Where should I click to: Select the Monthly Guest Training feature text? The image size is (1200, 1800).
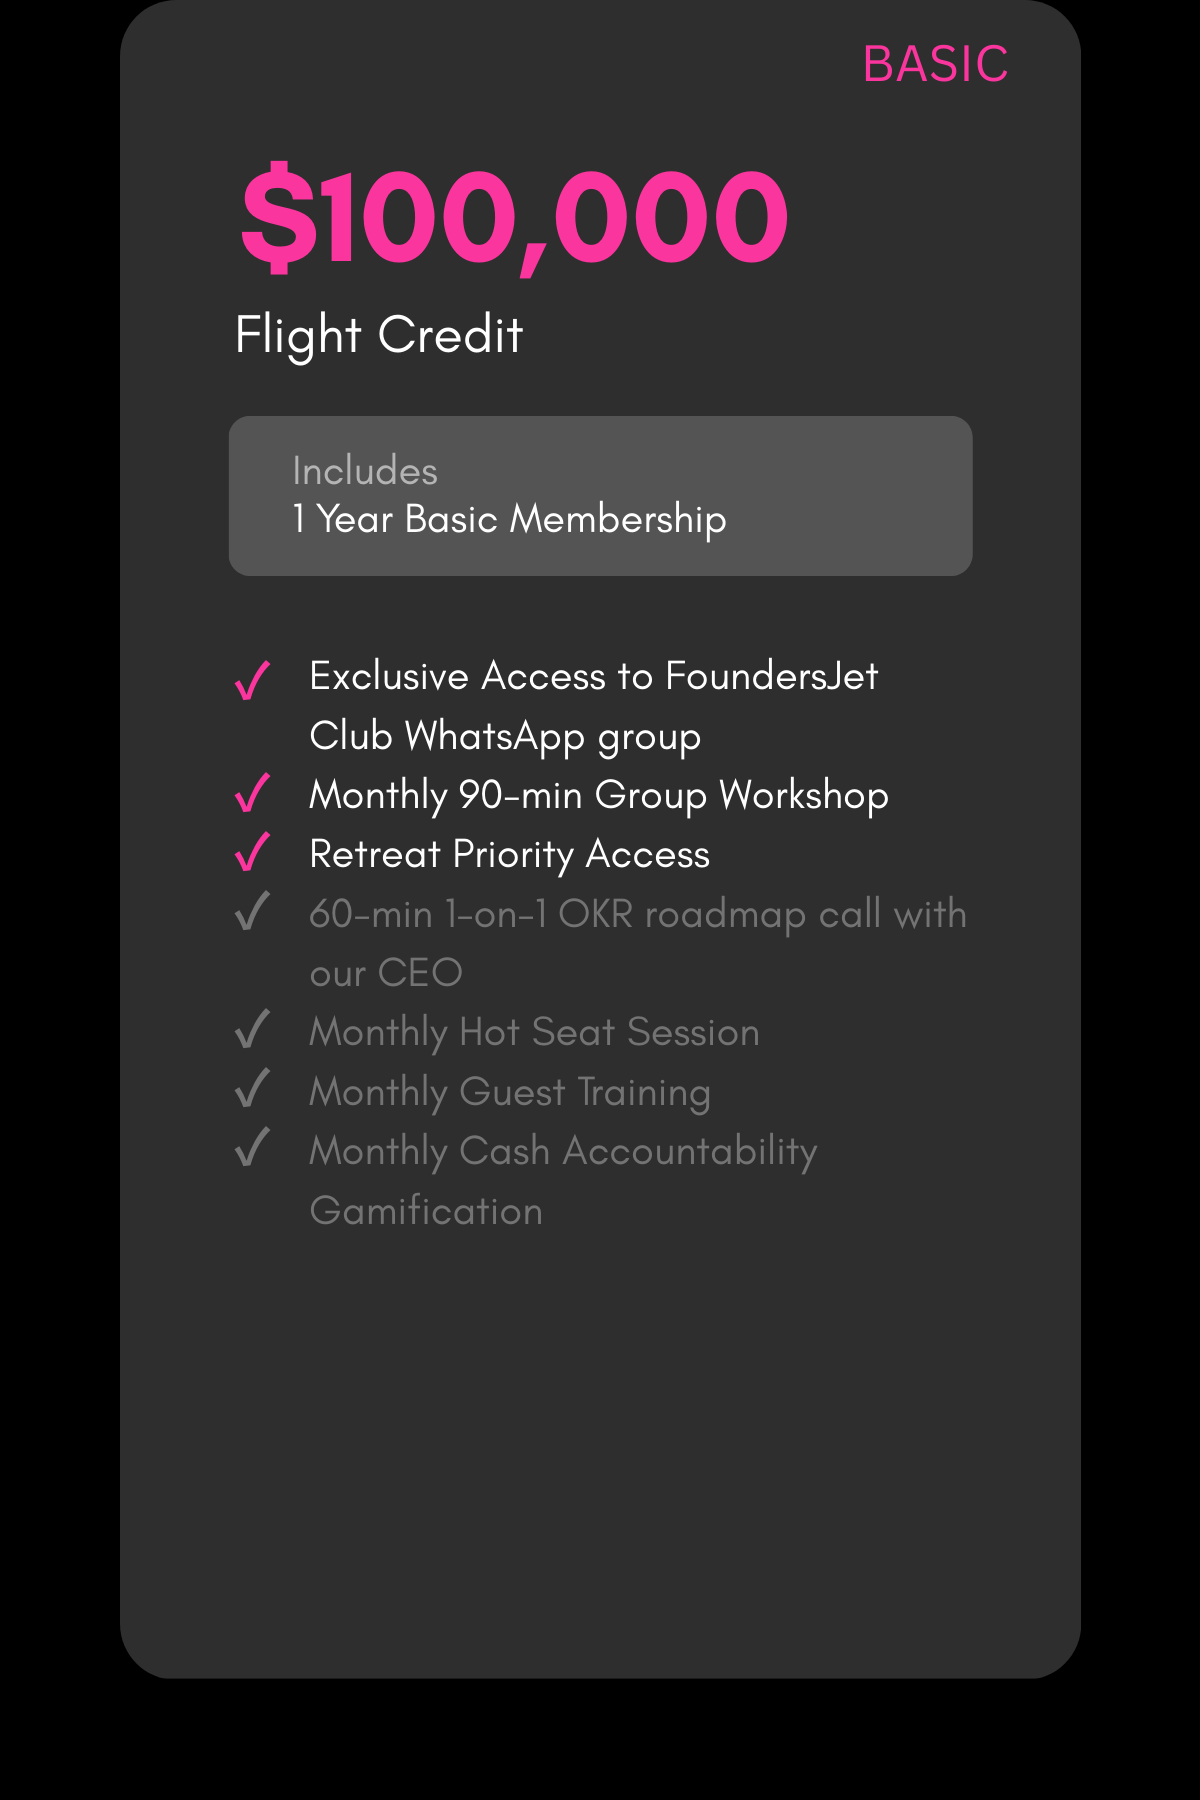coord(510,1092)
